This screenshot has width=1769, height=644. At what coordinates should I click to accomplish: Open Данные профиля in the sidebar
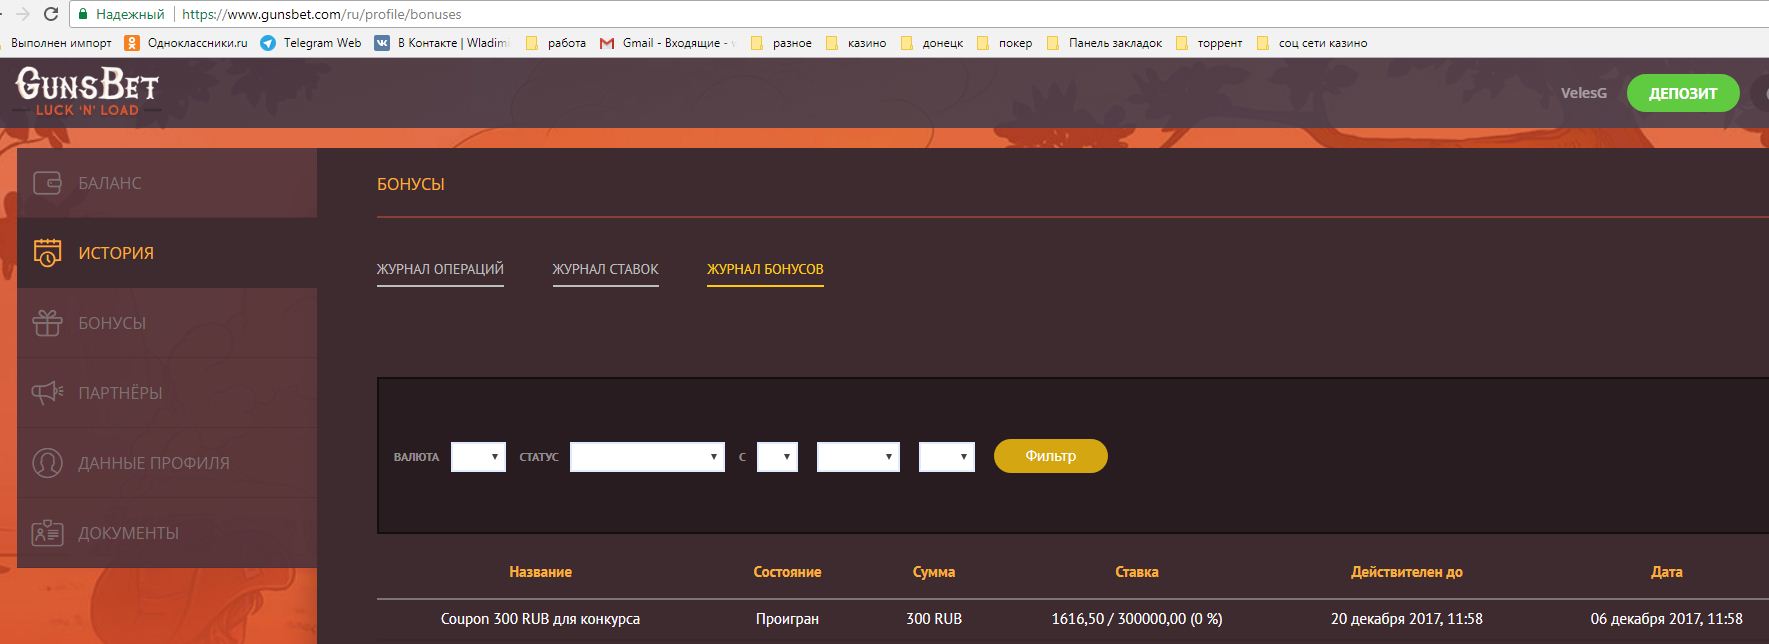coord(167,463)
